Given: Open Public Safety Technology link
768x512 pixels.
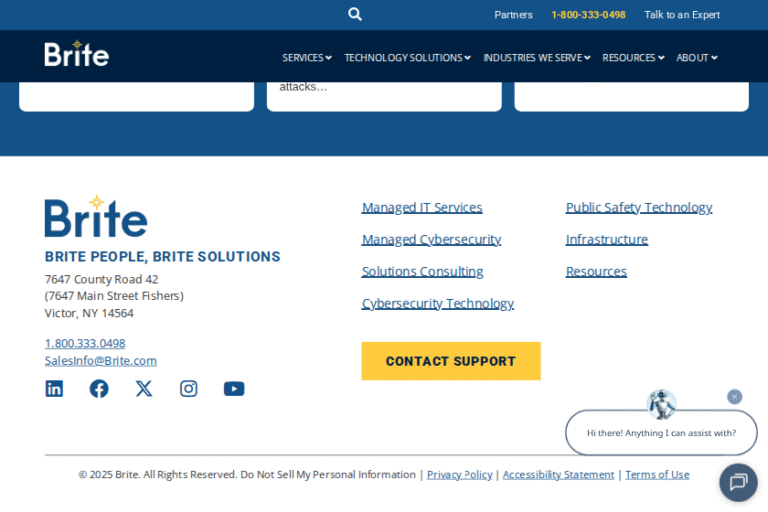Looking at the screenshot, I should (x=639, y=208).
